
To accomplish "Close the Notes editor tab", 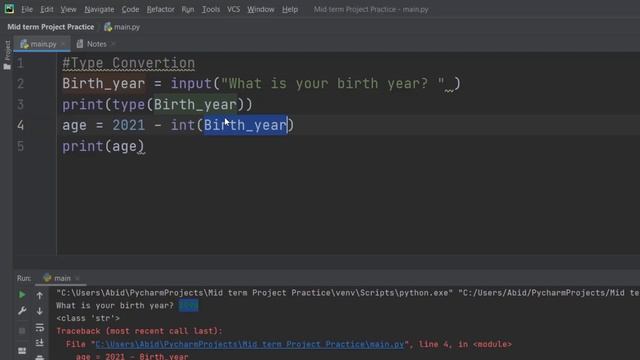I will tap(113, 44).
